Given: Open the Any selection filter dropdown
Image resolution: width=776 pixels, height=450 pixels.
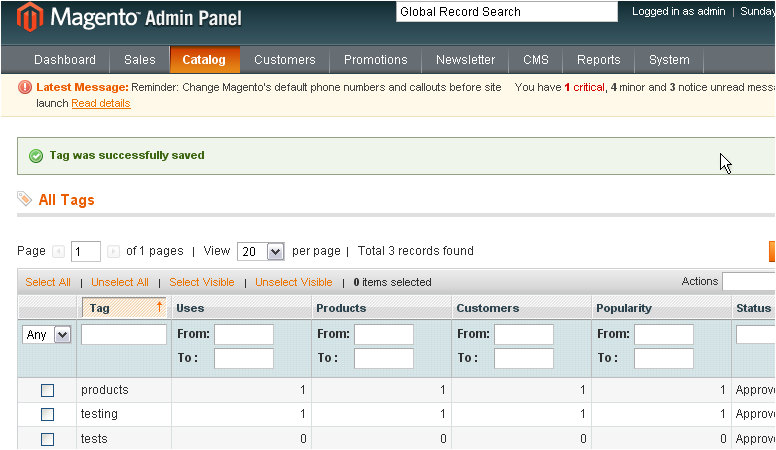Looking at the screenshot, I should 47,335.
